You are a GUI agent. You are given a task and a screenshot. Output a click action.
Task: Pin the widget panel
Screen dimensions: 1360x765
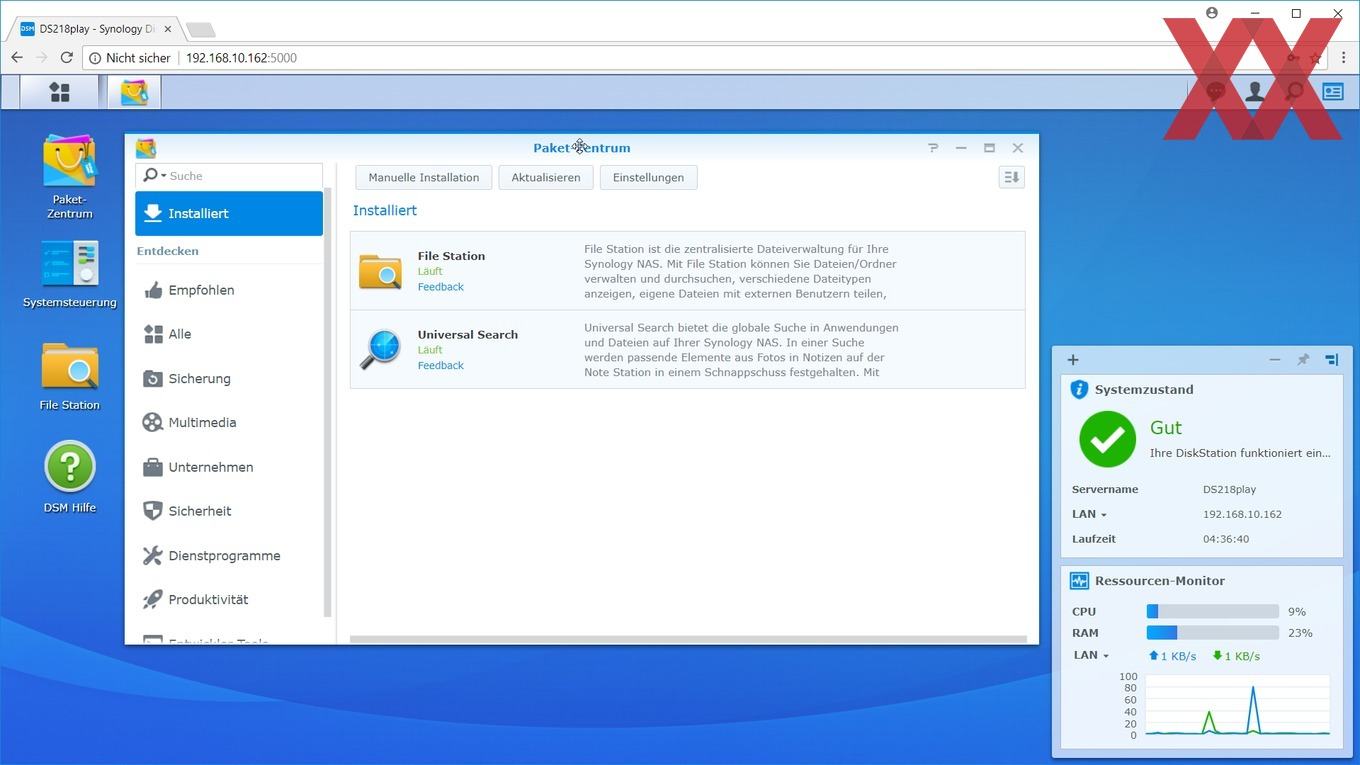1303,360
